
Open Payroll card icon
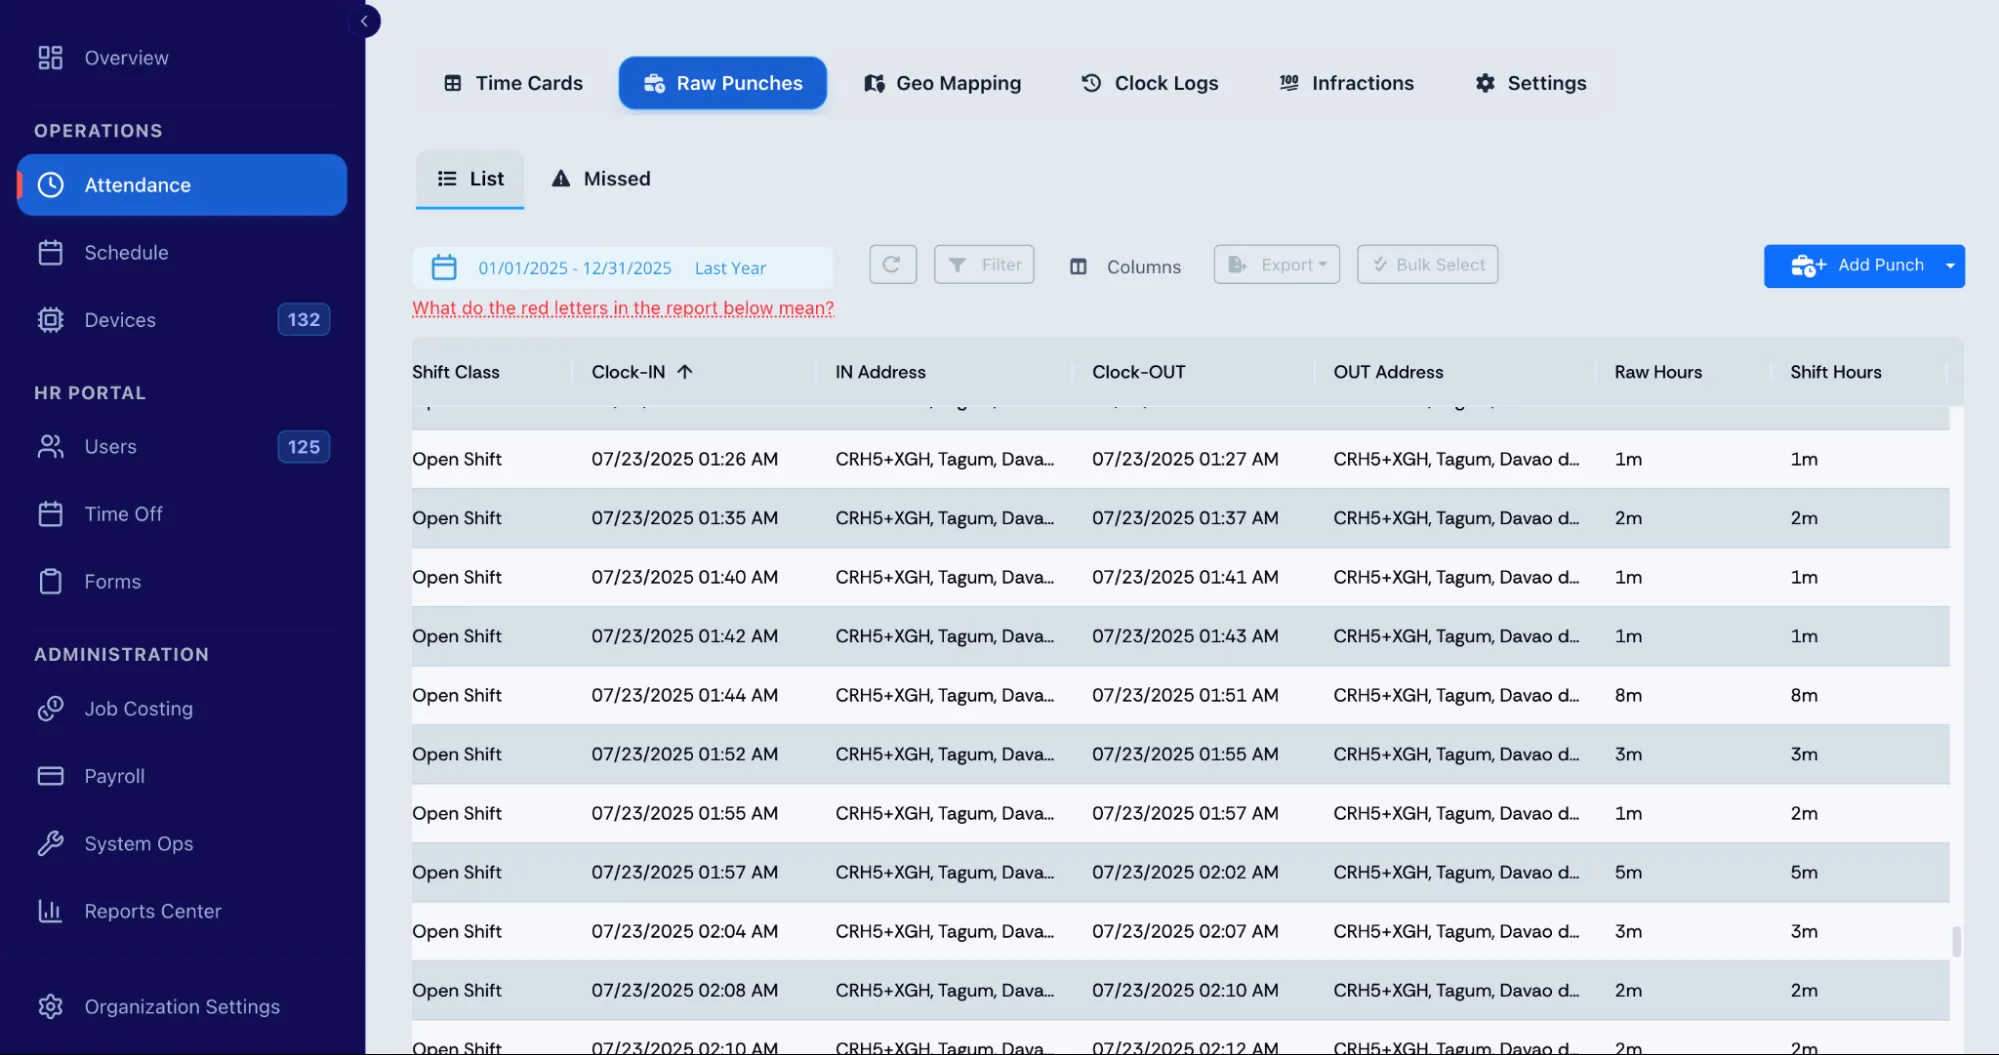(x=51, y=776)
